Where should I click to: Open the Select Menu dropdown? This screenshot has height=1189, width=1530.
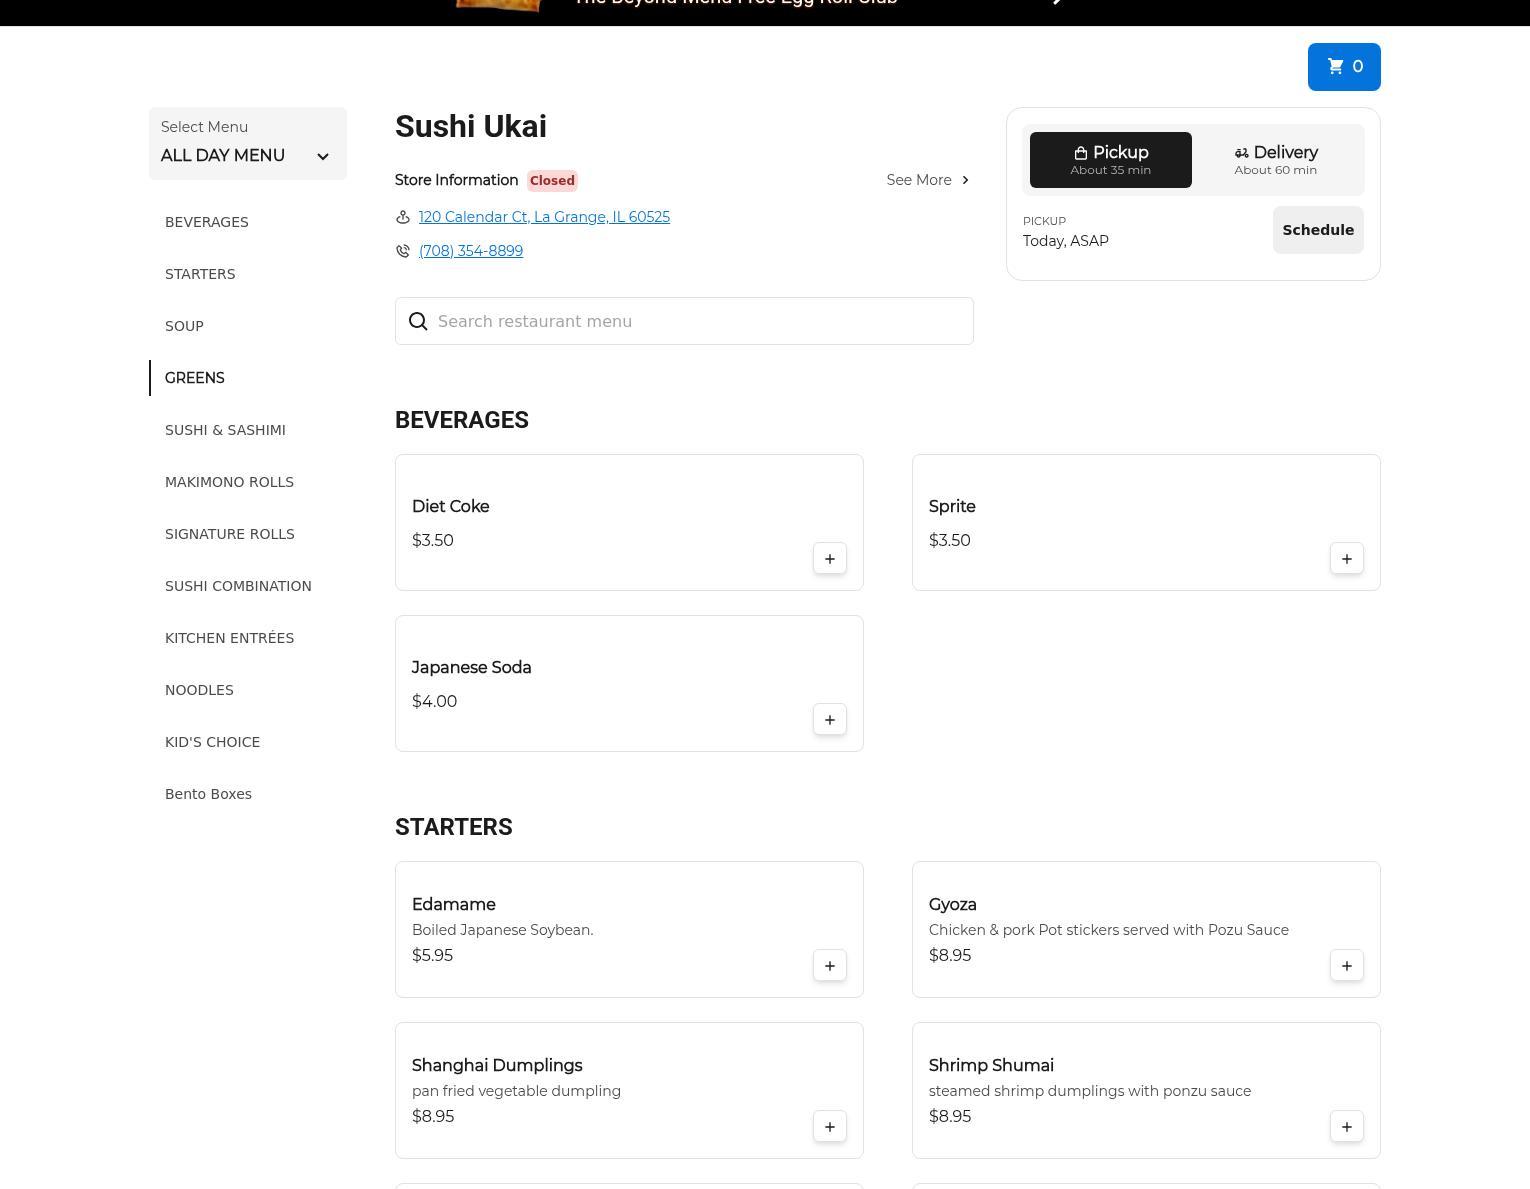click(x=247, y=144)
